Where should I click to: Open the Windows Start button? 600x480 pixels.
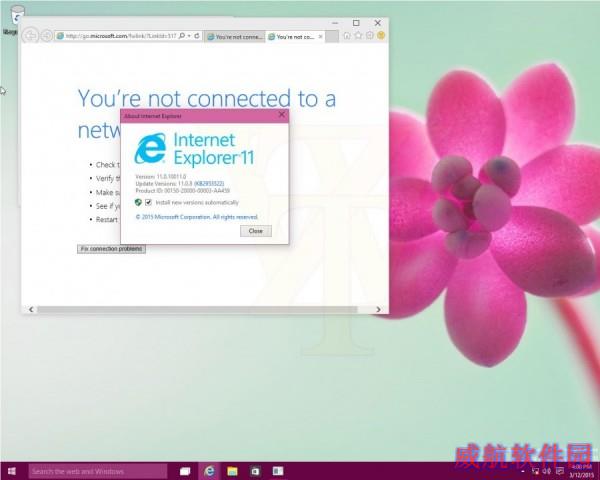pyautogui.click(x=12, y=471)
